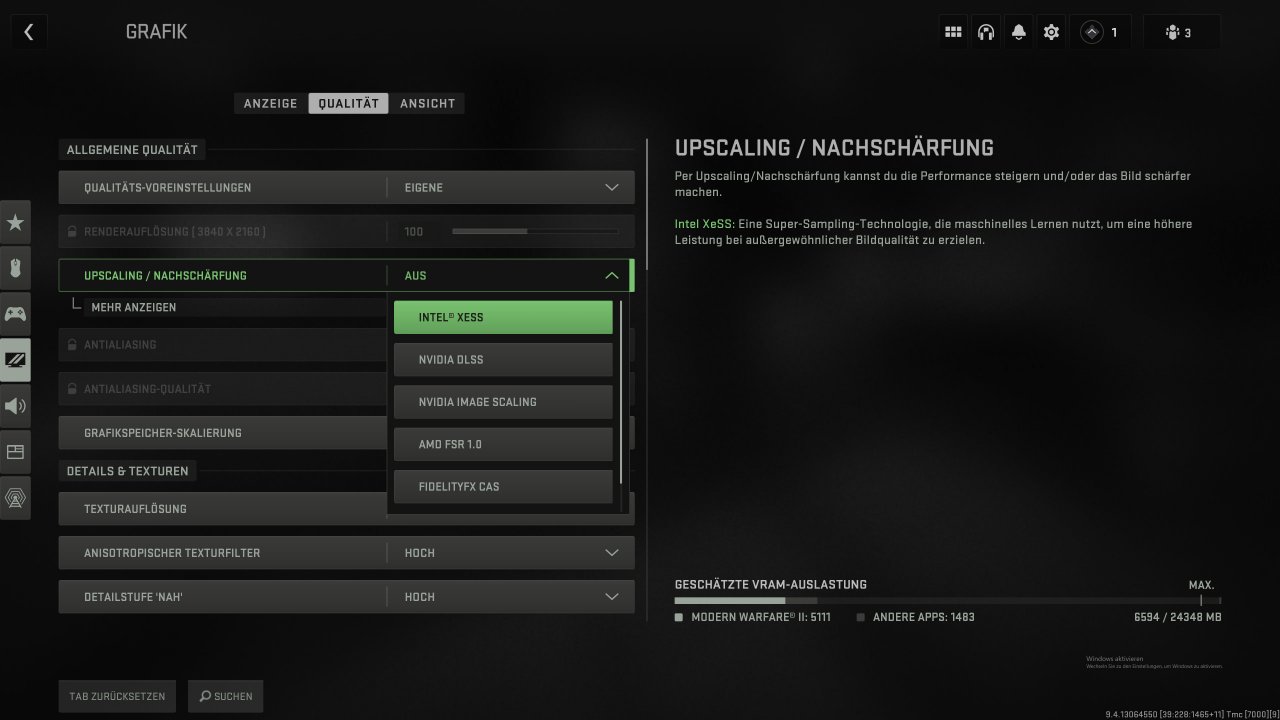
Task: Open controller sidebar settings
Action: click(x=15, y=314)
